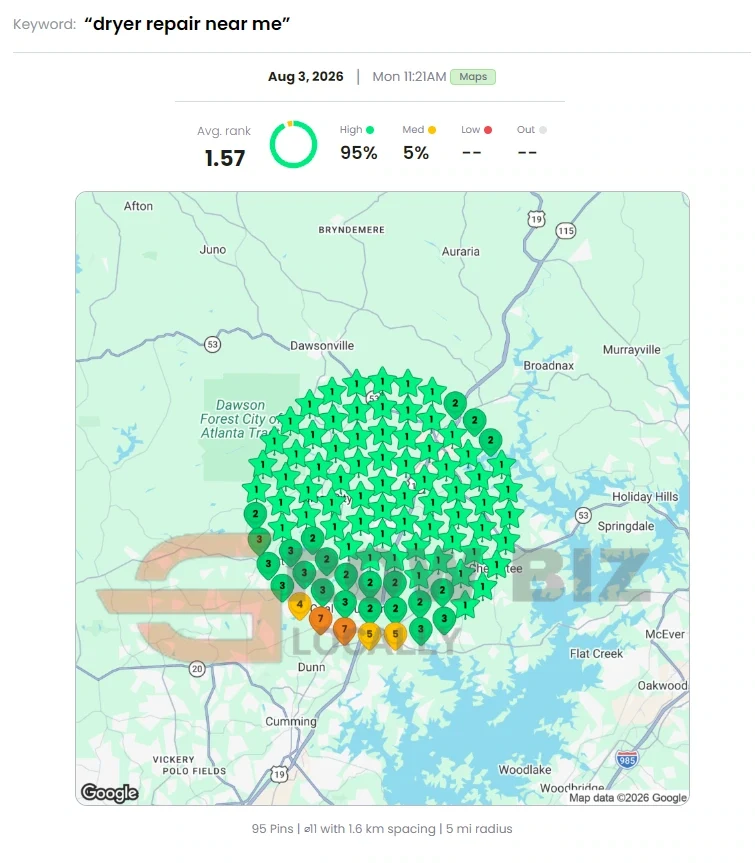The height and width of the screenshot is (863, 755).
Task: Click the "BRYNDEMERE" map label
Action: tap(351, 230)
